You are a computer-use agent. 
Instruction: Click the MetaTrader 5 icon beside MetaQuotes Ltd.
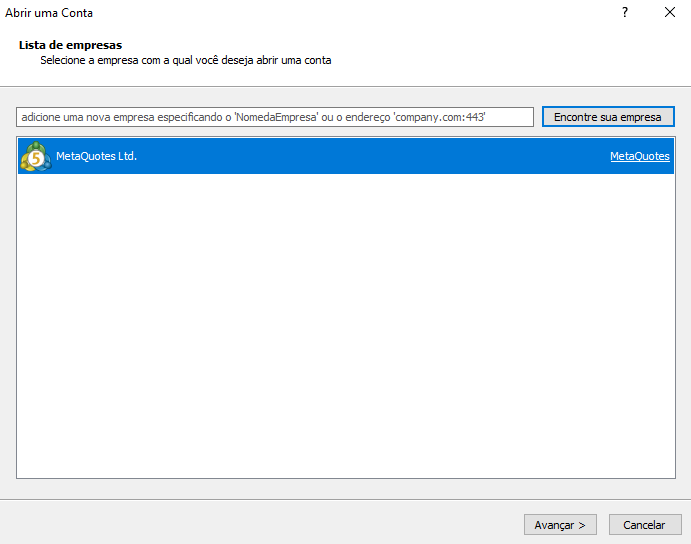(x=35, y=157)
